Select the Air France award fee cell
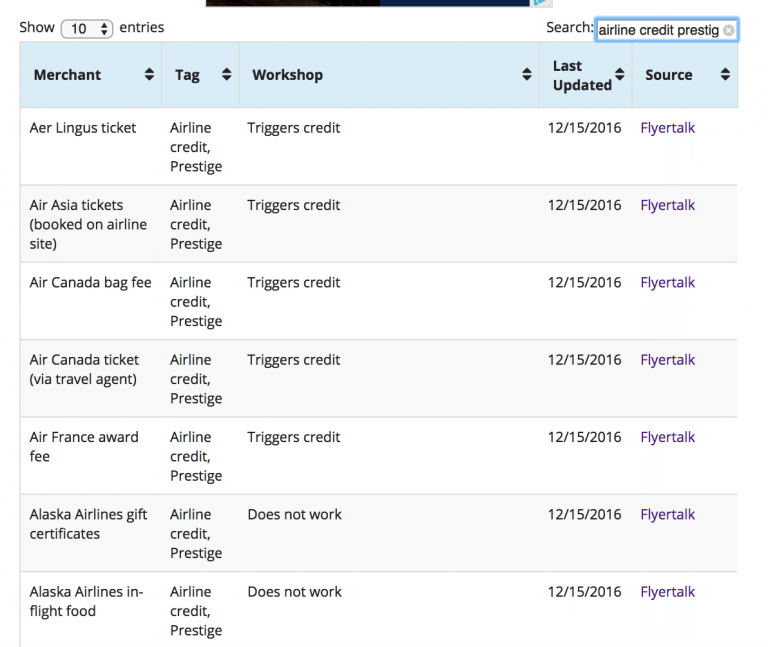This screenshot has width=768, height=647. (84, 446)
